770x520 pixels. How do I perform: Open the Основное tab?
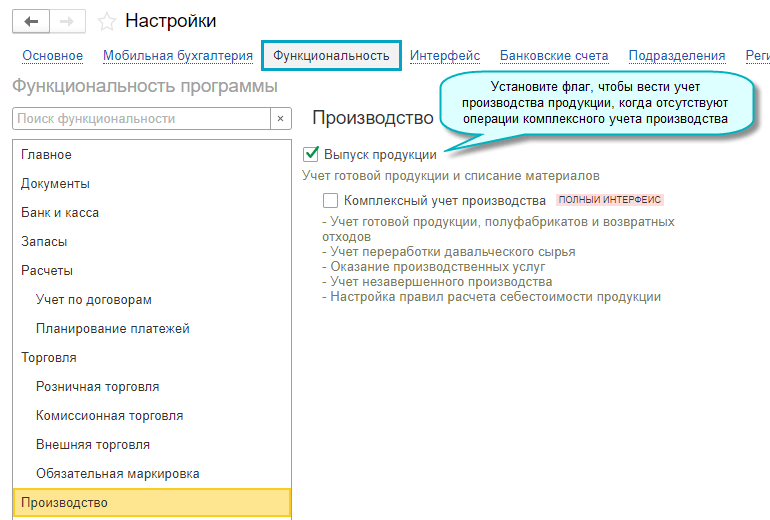click(x=53, y=55)
